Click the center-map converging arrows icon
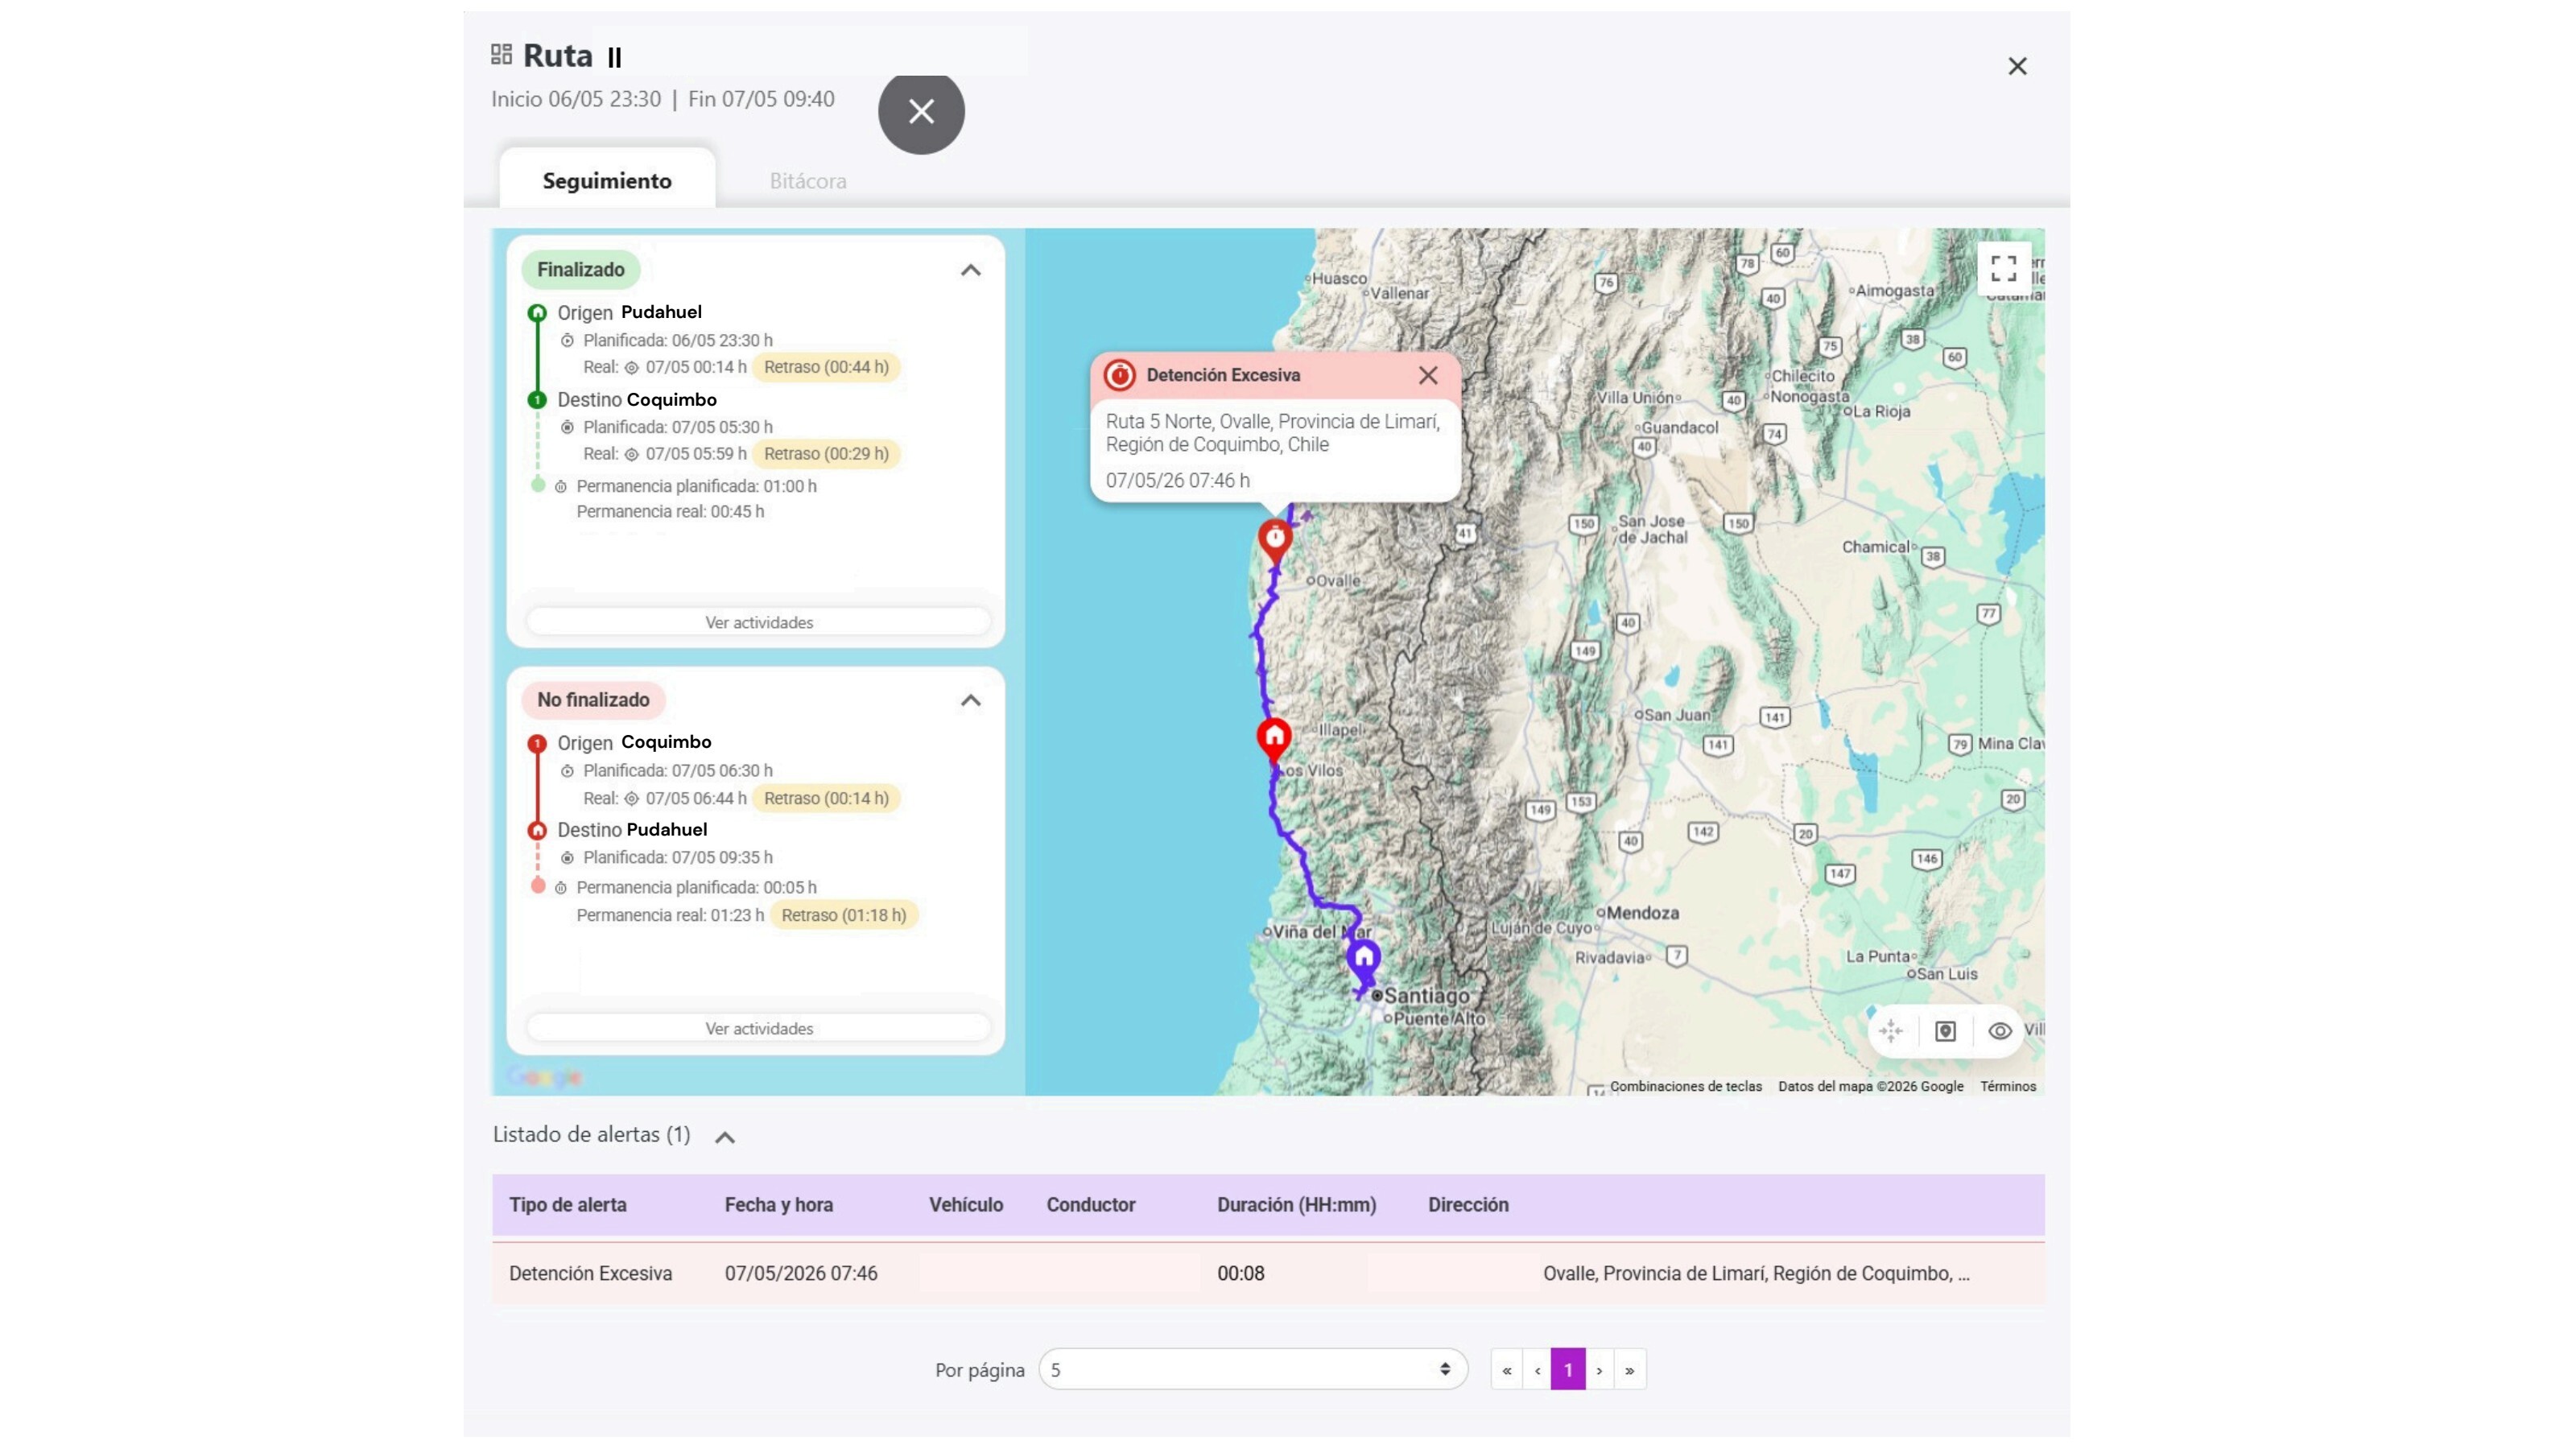2576x1449 pixels. pyautogui.click(x=1891, y=1031)
